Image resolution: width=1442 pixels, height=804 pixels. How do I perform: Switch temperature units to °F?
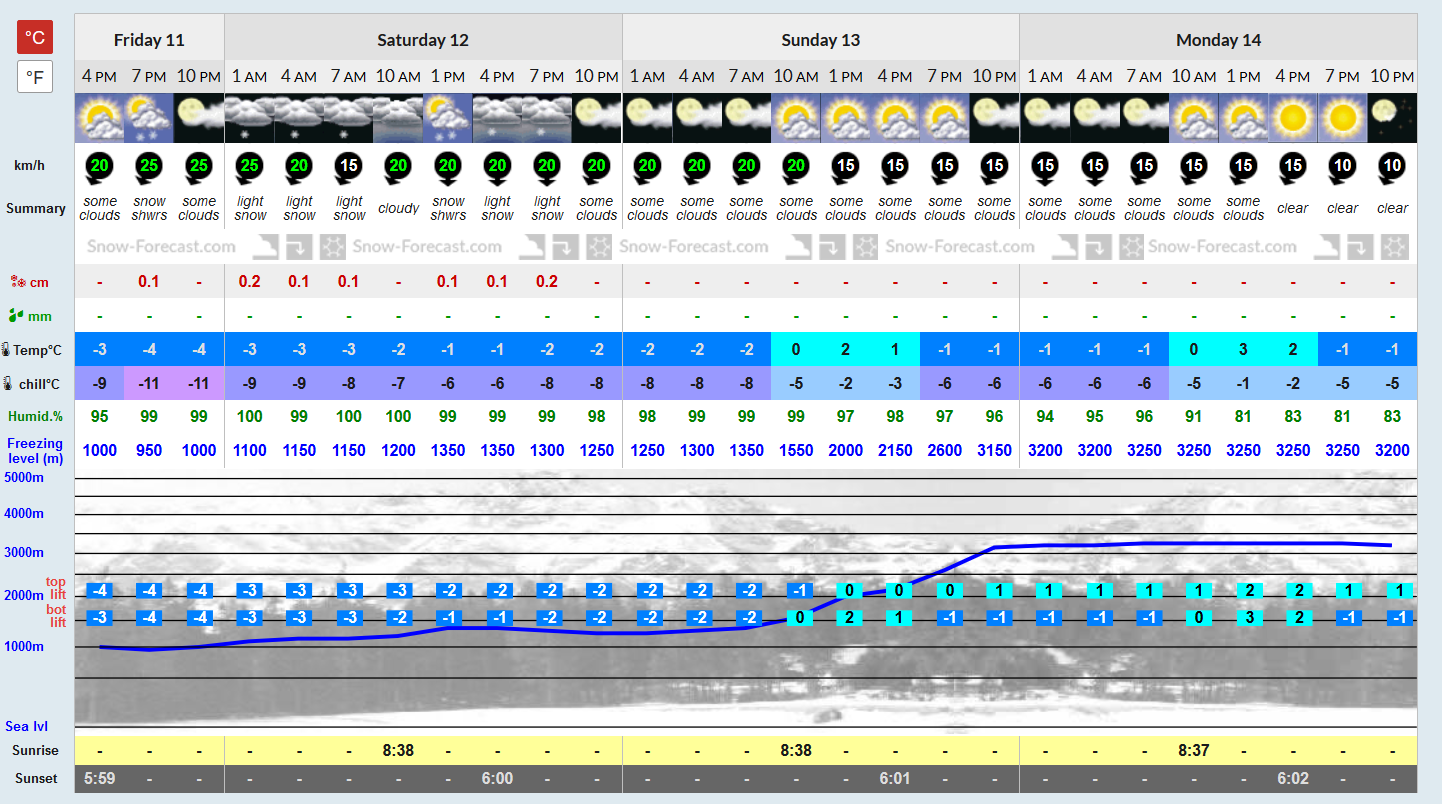point(35,77)
